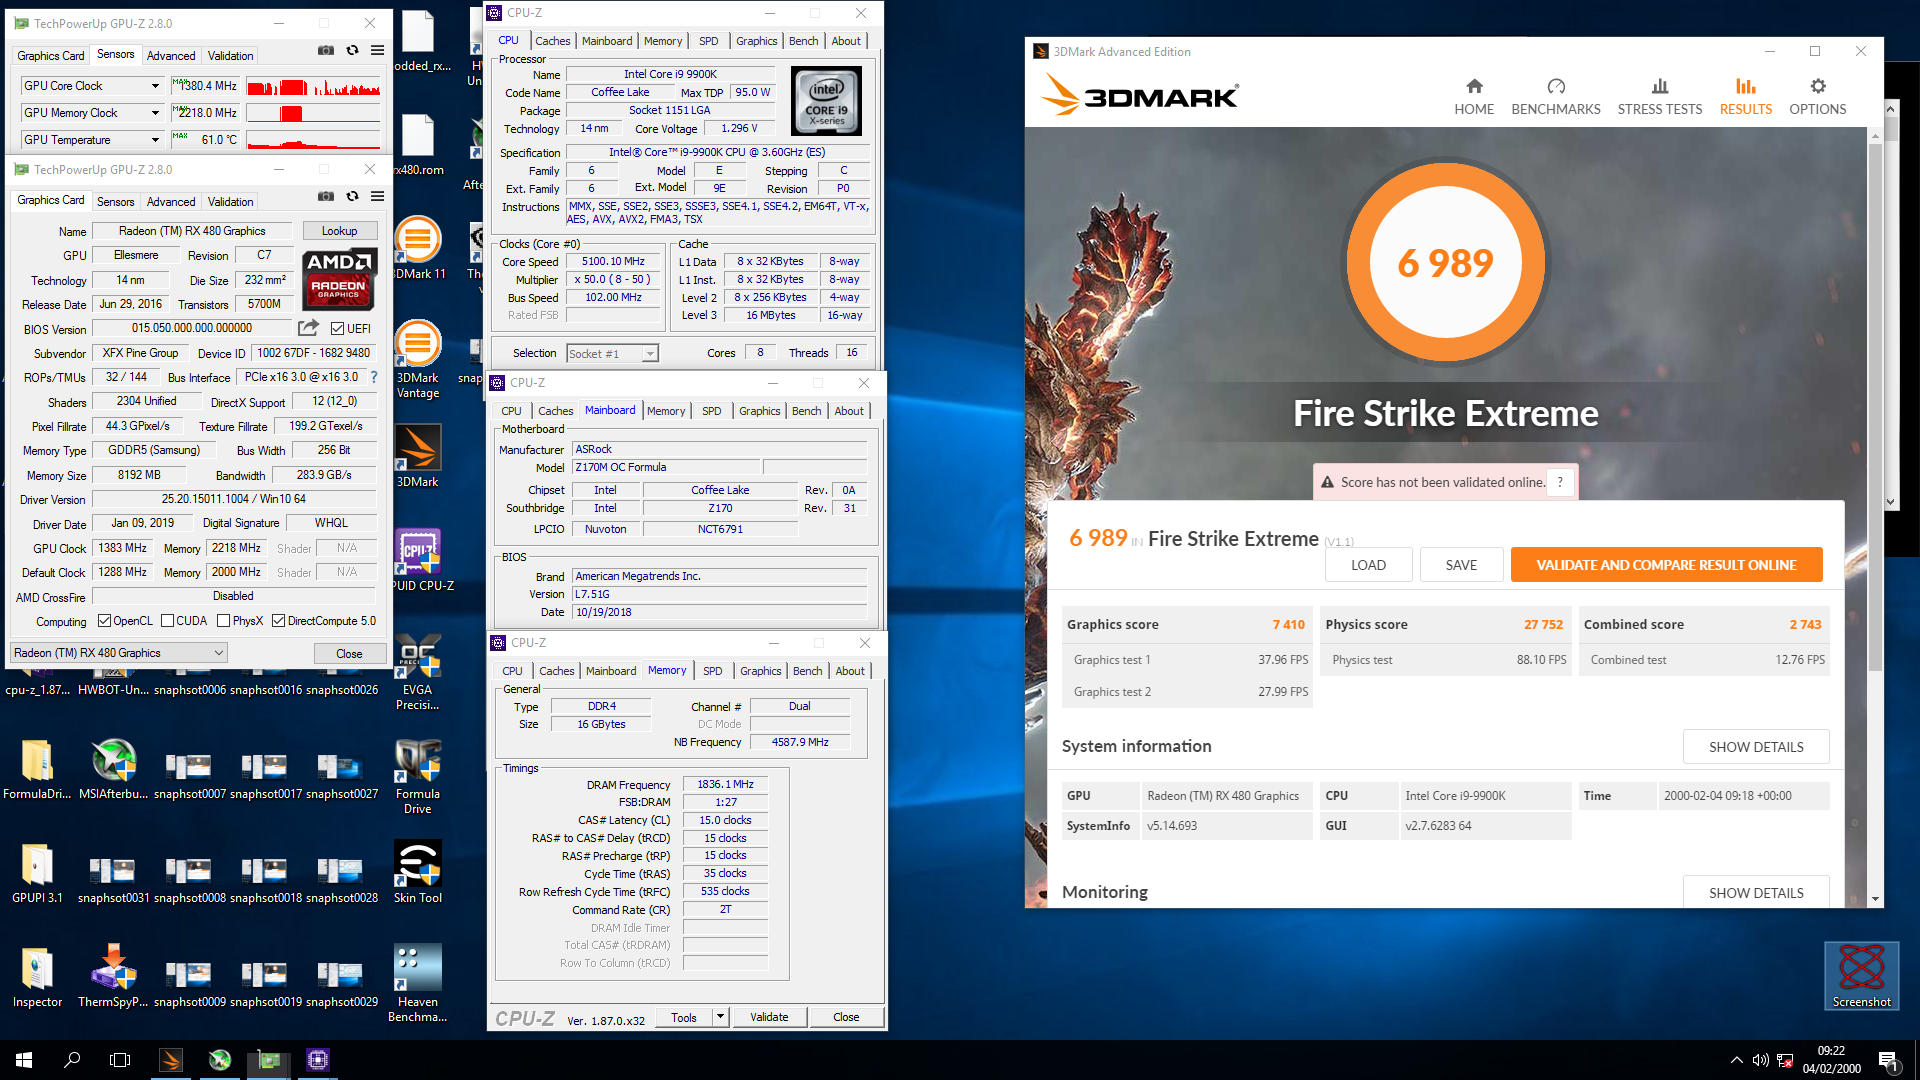
Task: Switch to Advanced tab in GPU-Z Sensors window
Action: point(171,56)
